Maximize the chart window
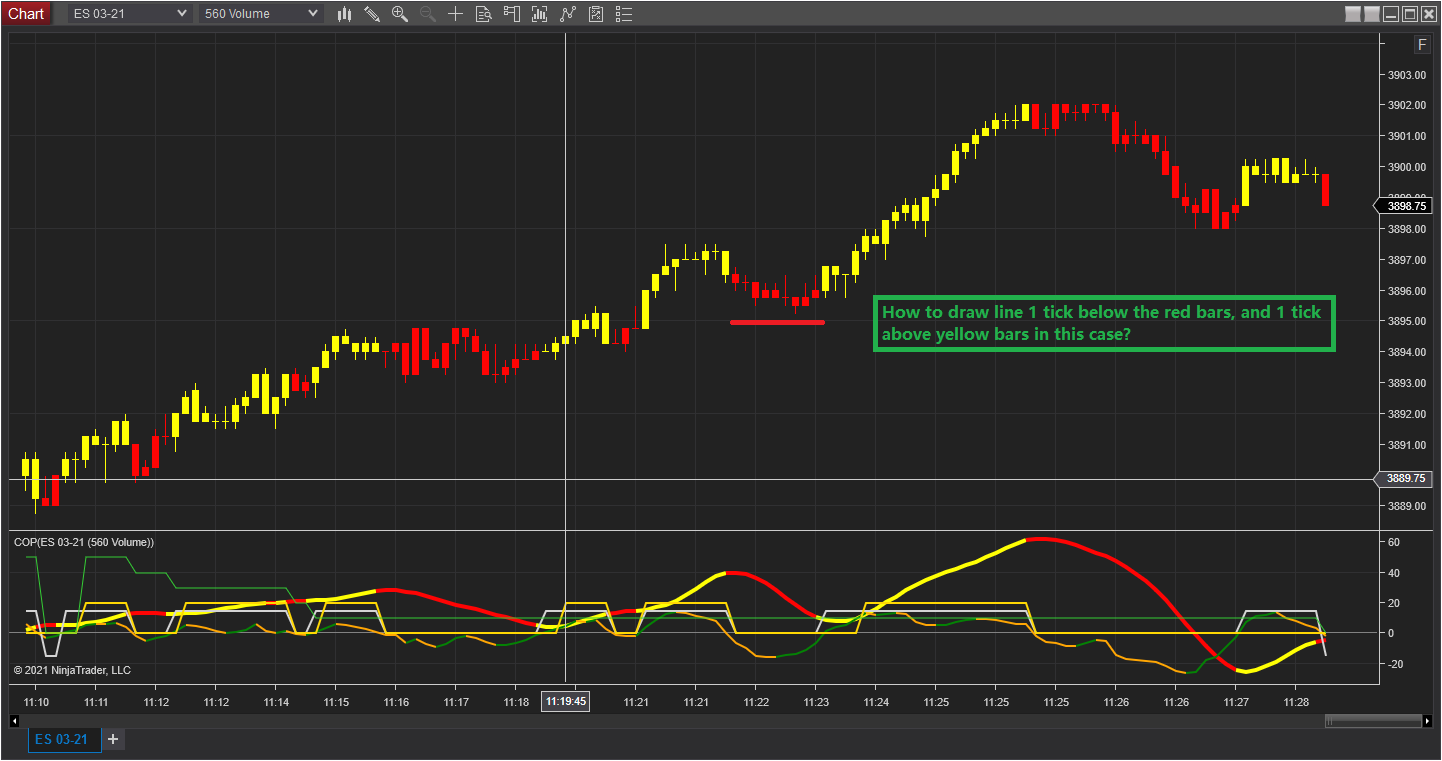 pyautogui.click(x=1410, y=14)
